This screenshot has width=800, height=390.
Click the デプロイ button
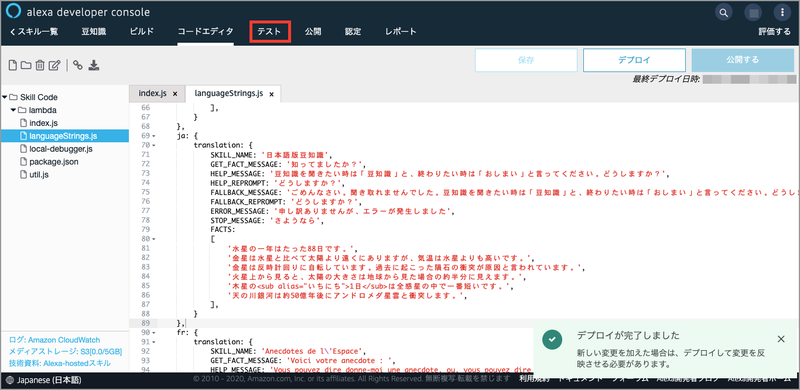pyautogui.click(x=634, y=60)
